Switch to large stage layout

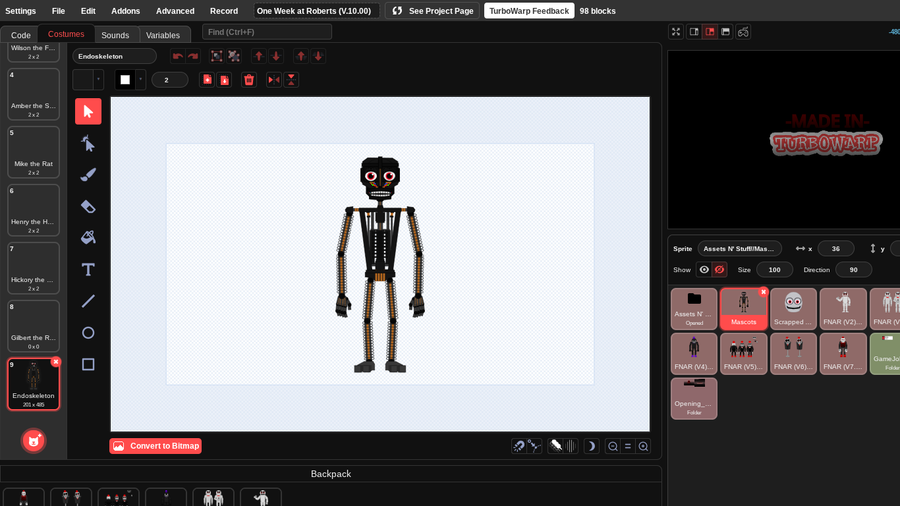(x=710, y=32)
